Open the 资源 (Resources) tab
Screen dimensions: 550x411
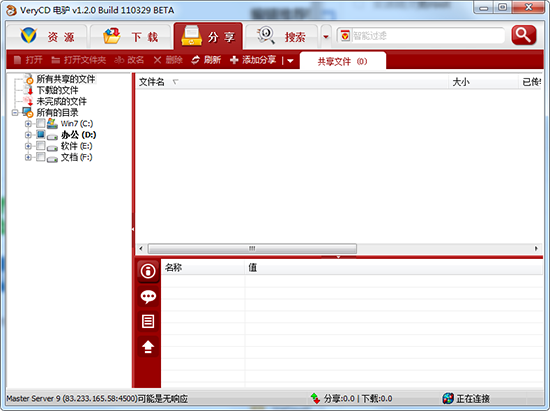pyautogui.click(x=47, y=36)
